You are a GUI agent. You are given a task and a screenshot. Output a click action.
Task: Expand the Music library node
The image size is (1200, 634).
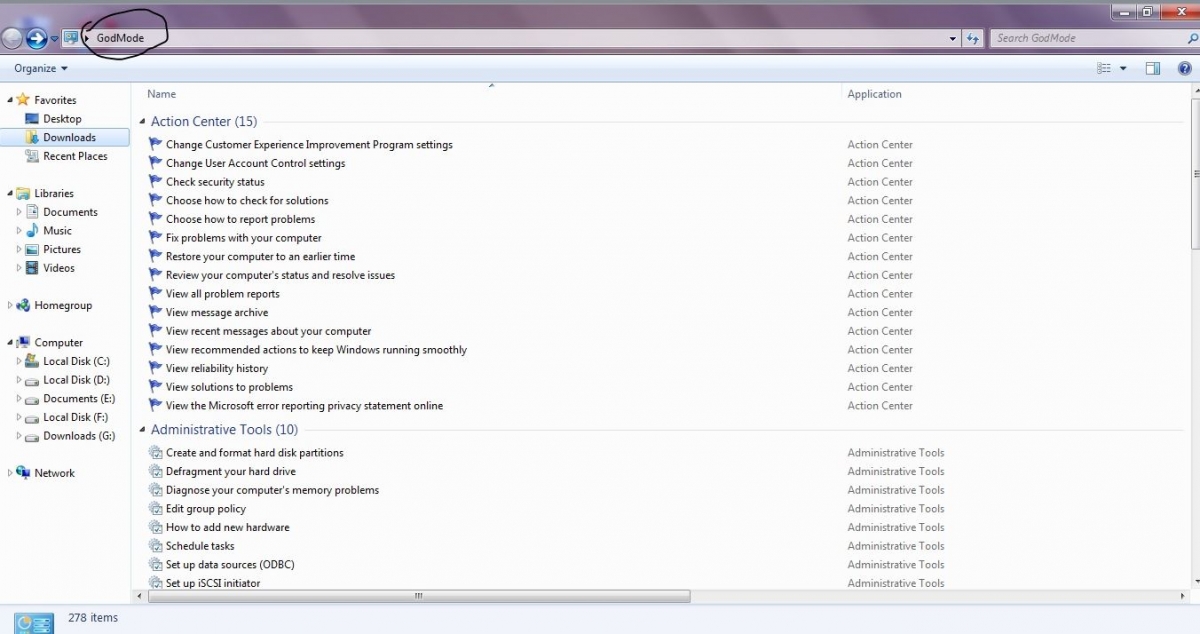click(19, 231)
